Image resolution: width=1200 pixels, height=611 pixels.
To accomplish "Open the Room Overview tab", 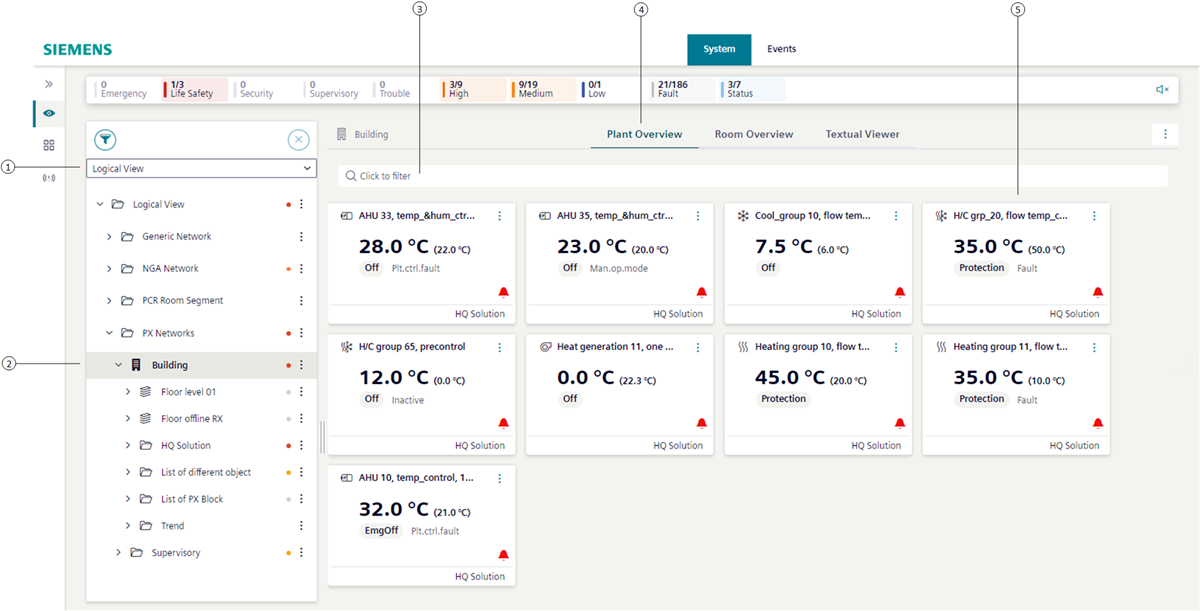I will pyautogui.click(x=753, y=134).
